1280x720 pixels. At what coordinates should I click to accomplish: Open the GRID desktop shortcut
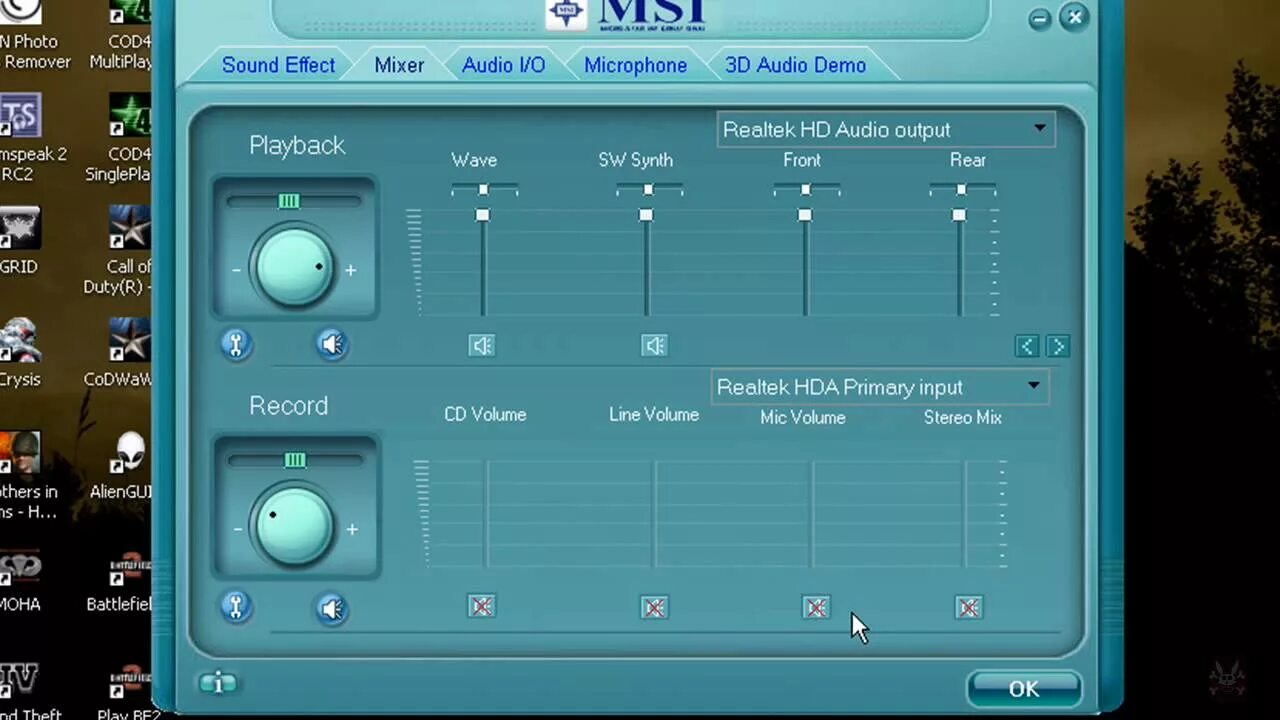(x=20, y=240)
